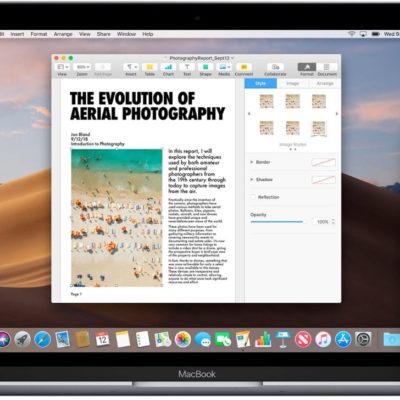Viewport: 400px width, 400px height.
Task: Go to next image styles page arrow
Action: (337, 114)
